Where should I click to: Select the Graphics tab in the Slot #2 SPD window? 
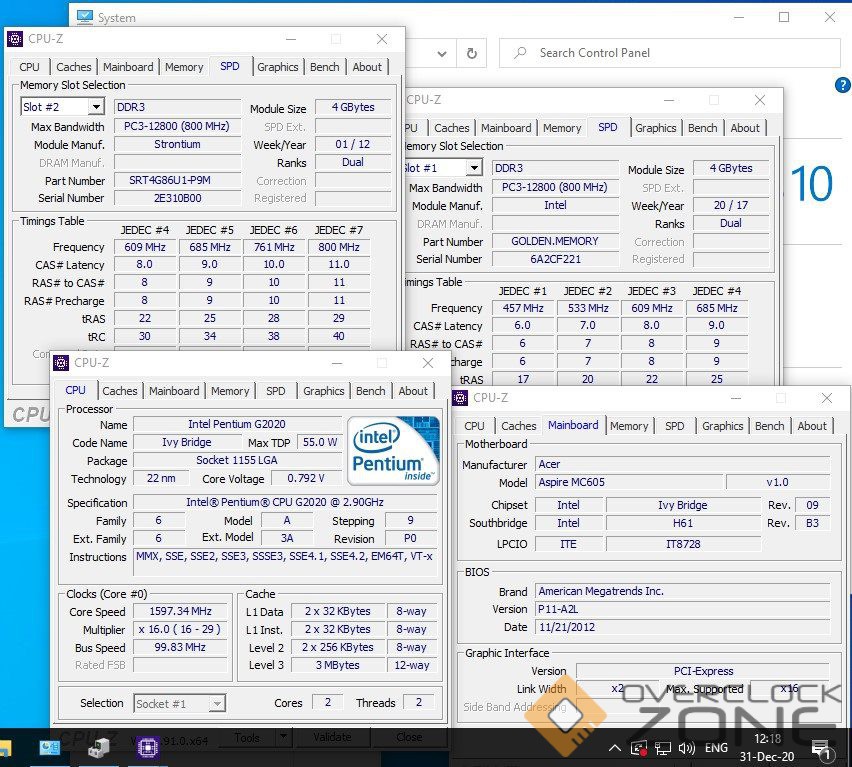277,67
